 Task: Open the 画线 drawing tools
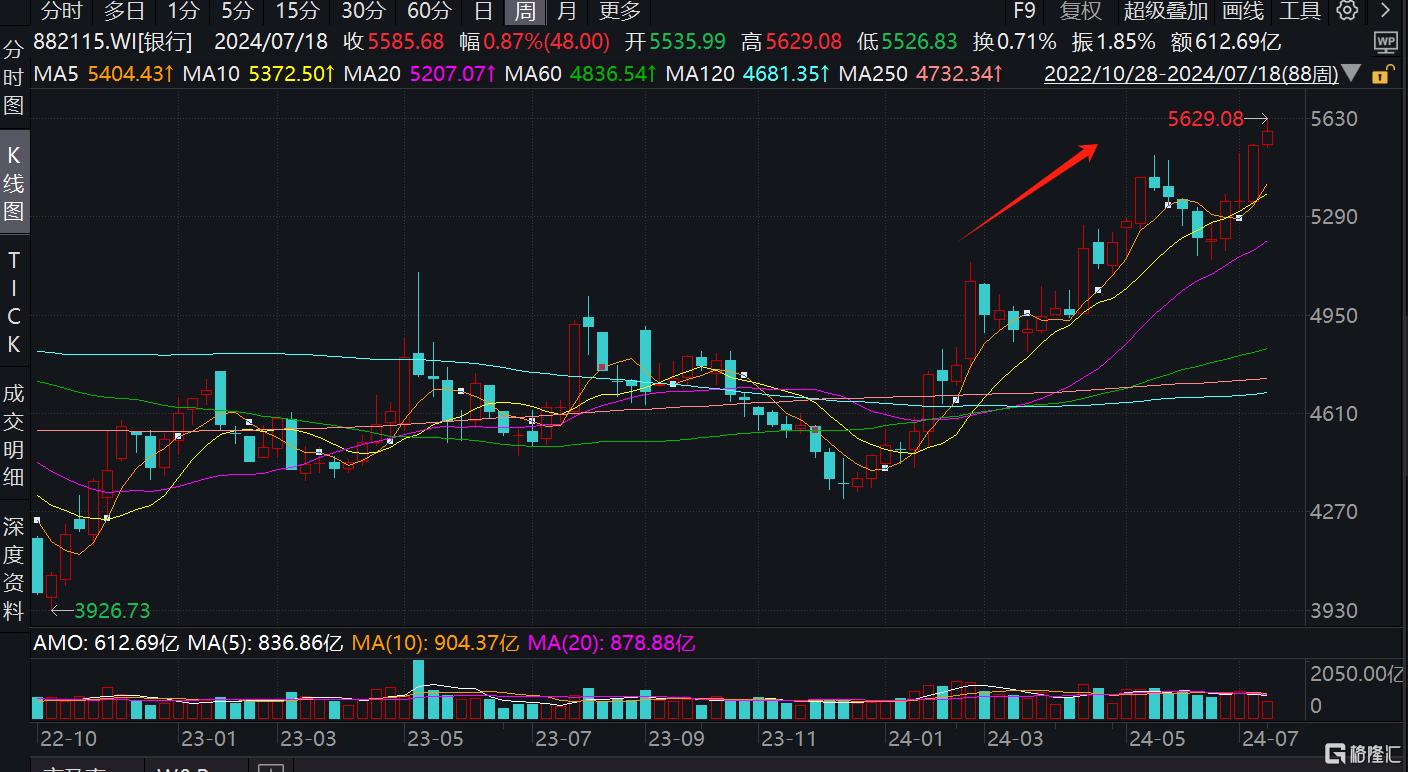coord(1243,11)
